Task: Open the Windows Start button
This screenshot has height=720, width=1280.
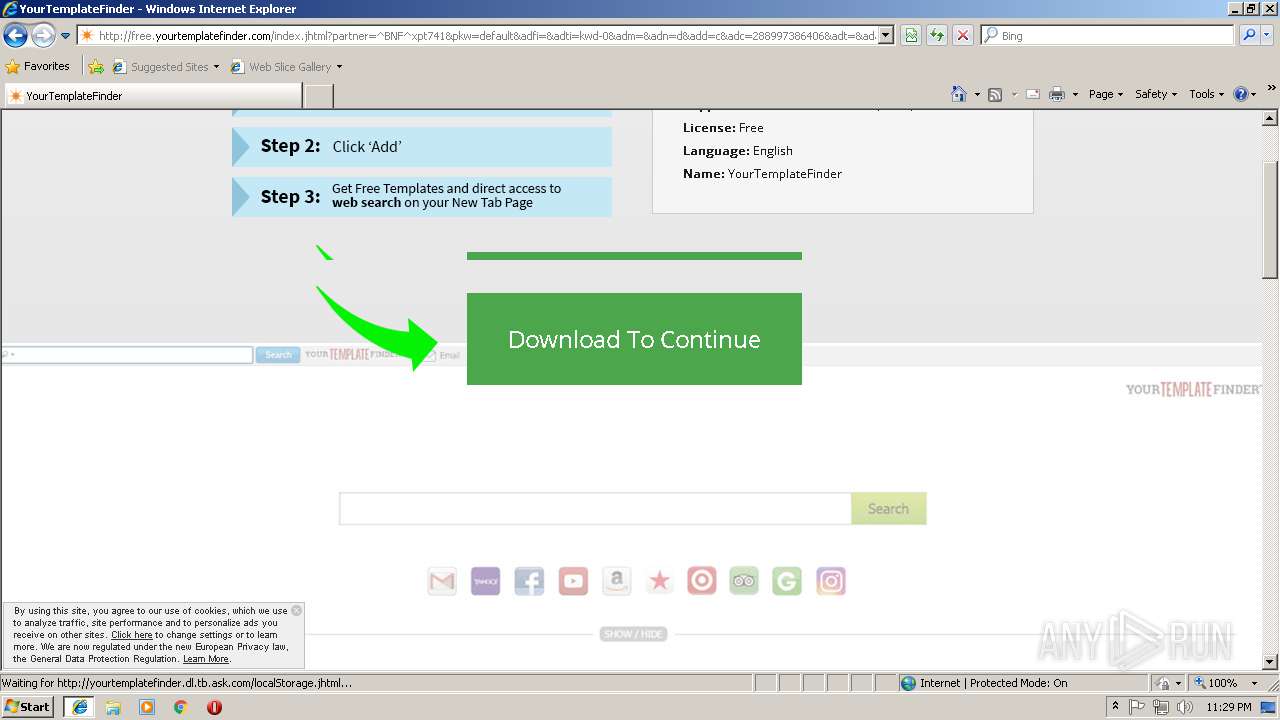Action: coord(28,707)
